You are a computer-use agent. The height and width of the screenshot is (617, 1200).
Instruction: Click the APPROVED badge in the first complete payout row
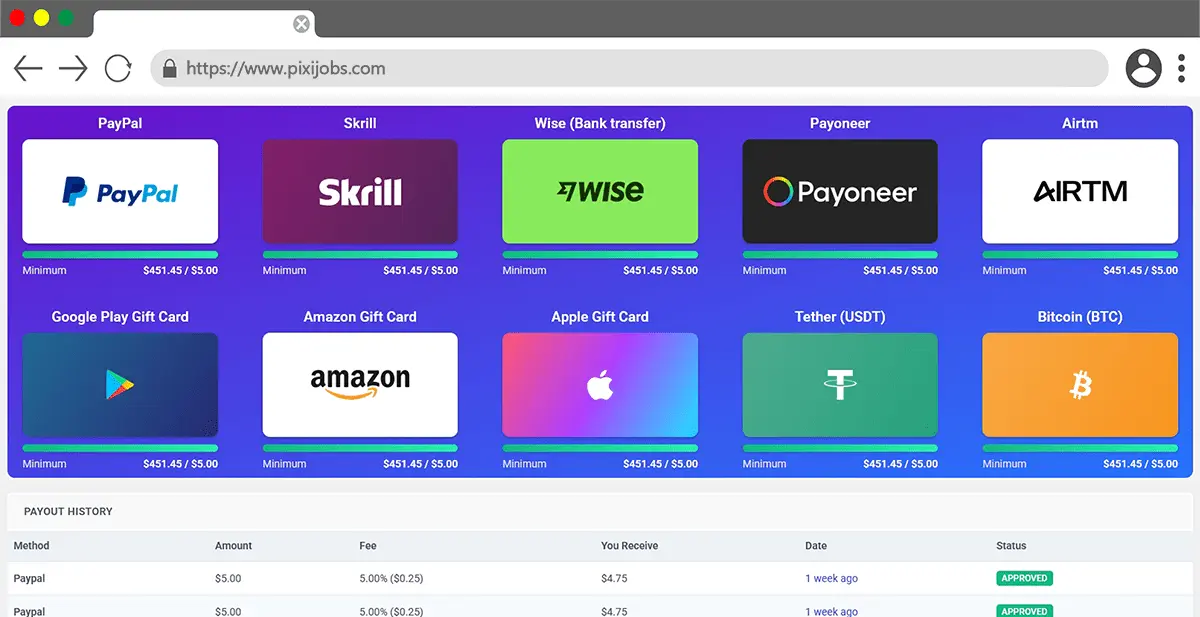point(1024,578)
